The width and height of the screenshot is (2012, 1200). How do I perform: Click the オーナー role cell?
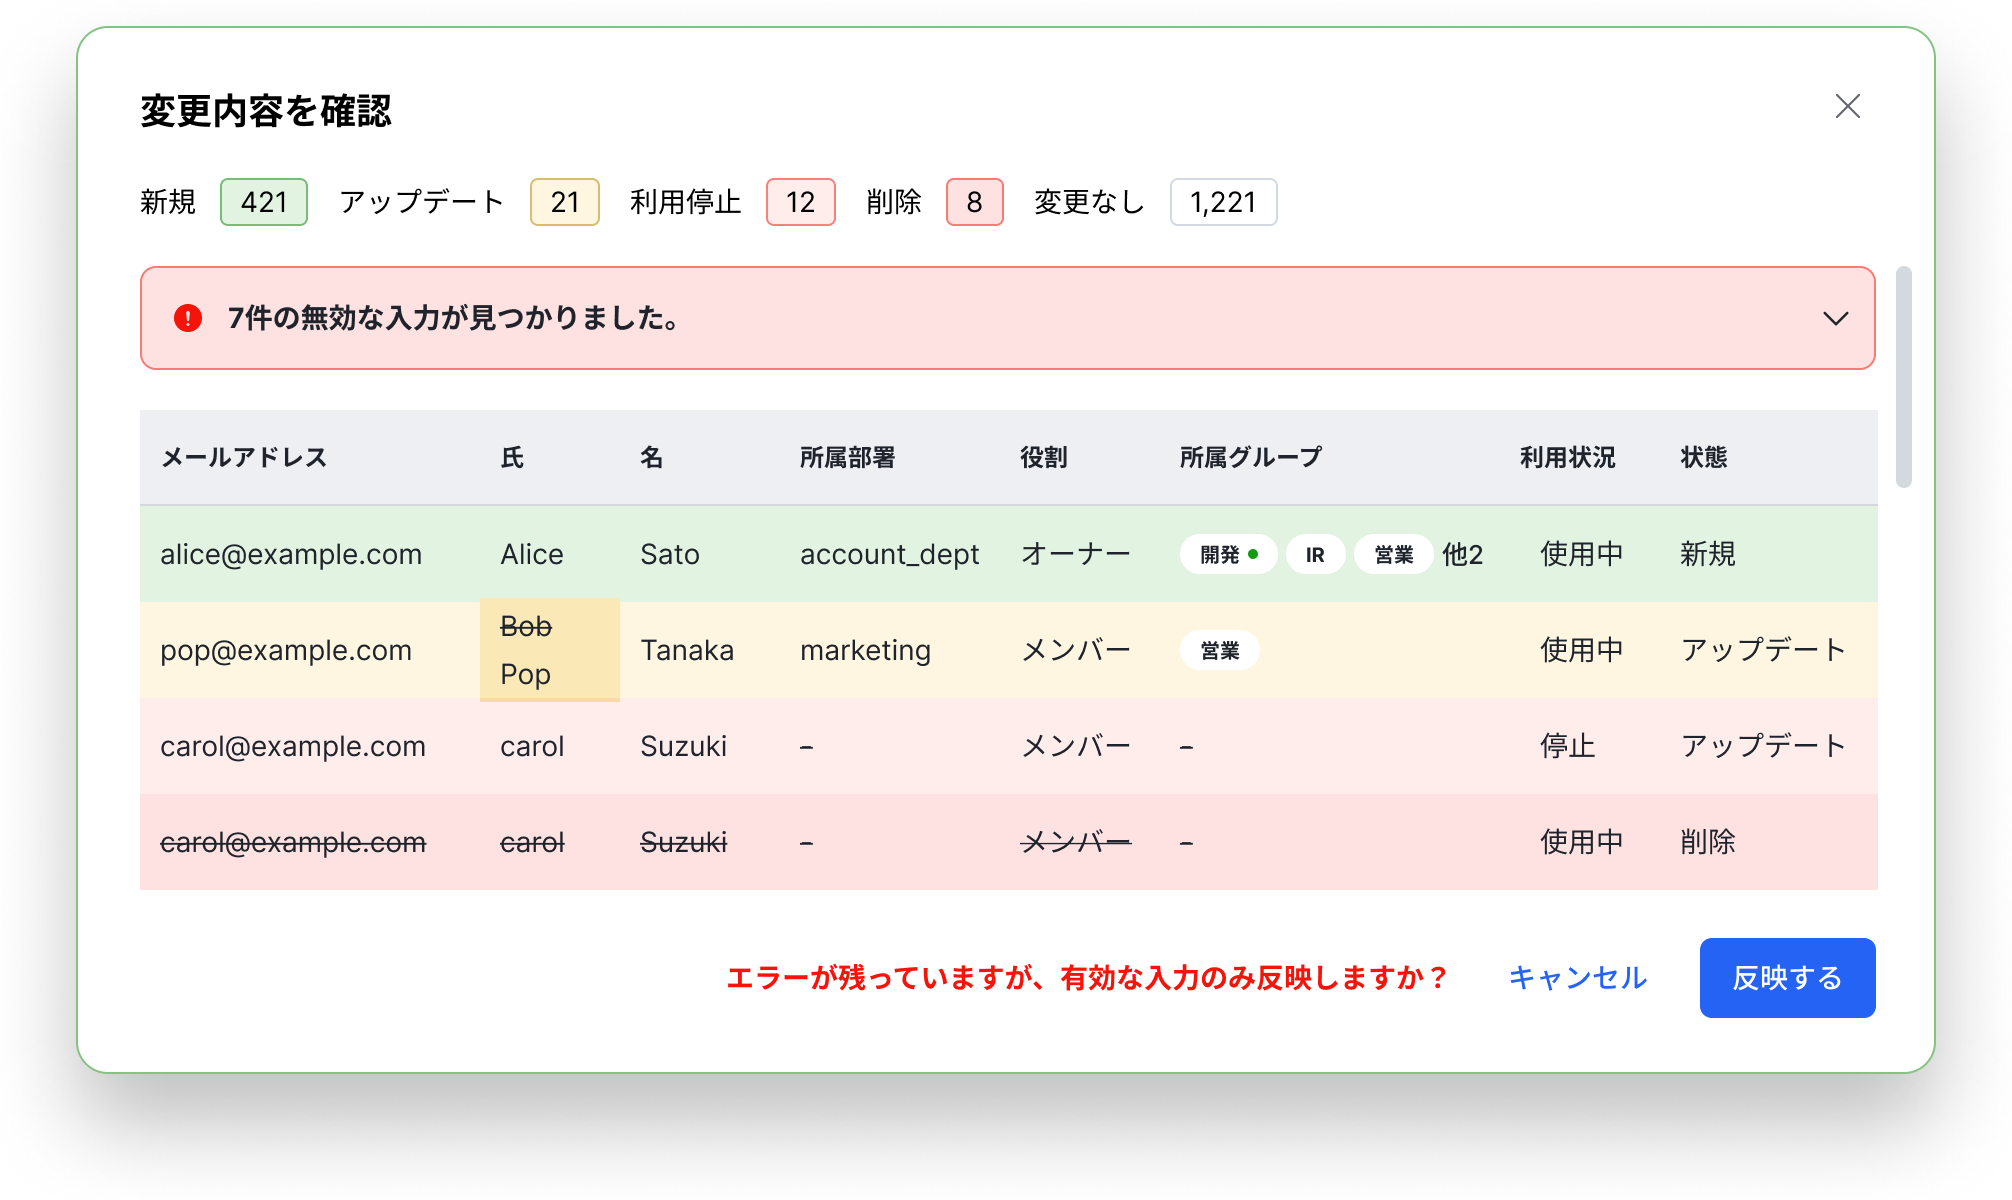[x=1075, y=554]
